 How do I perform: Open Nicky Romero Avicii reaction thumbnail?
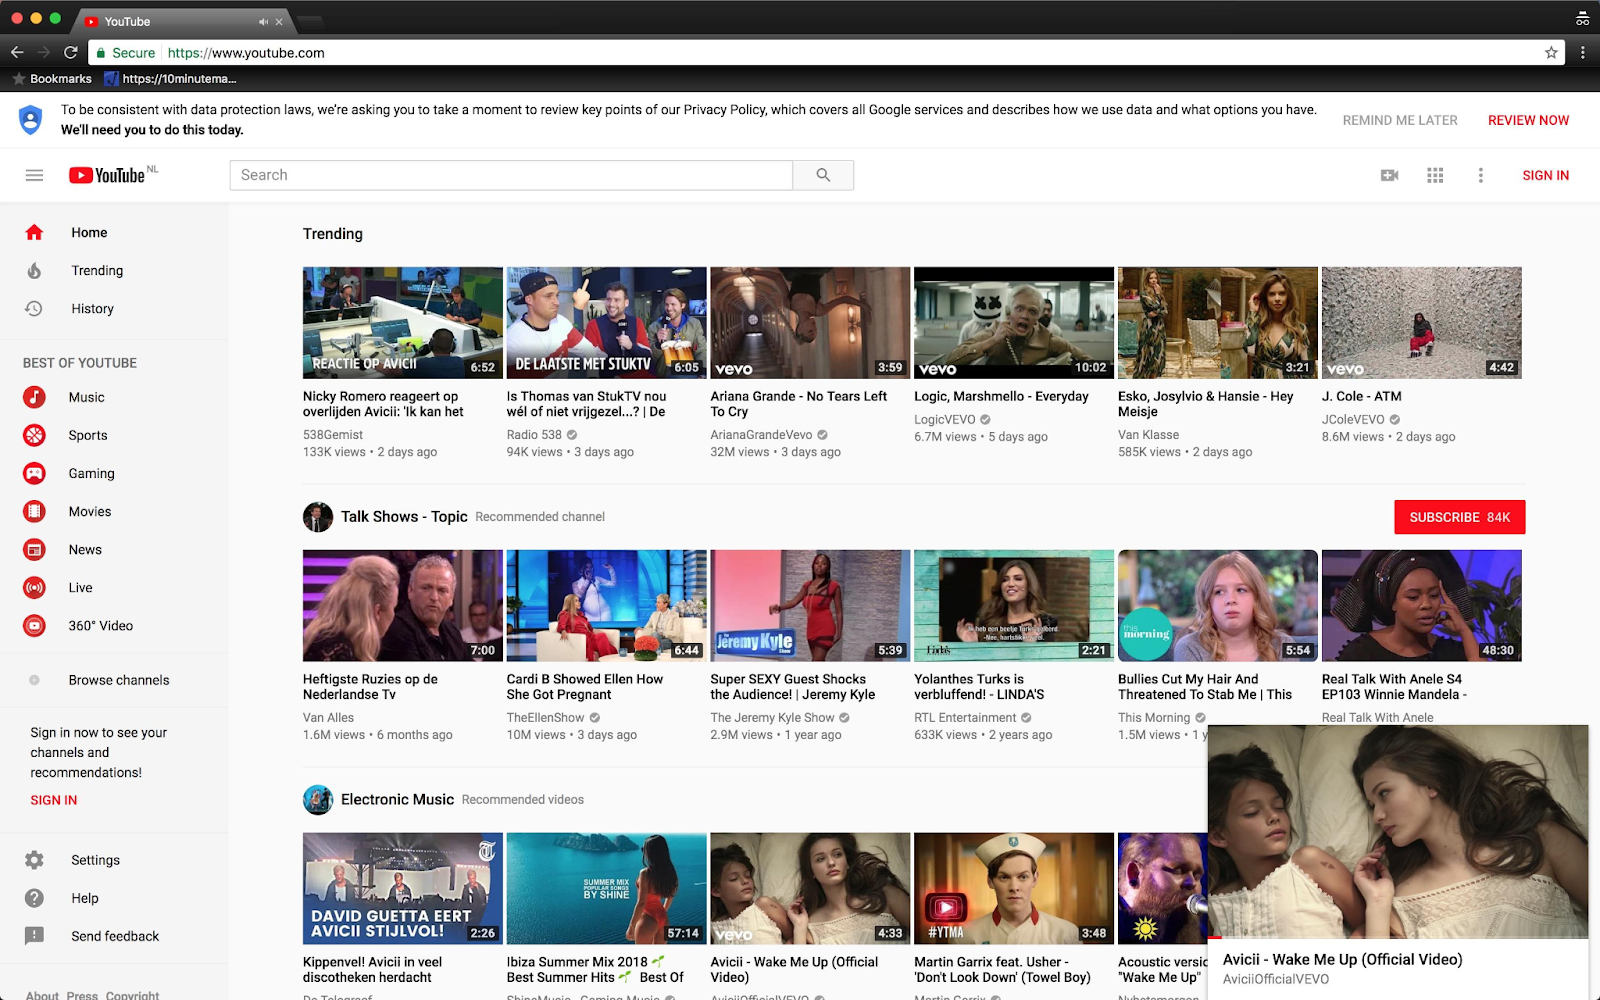tap(403, 322)
